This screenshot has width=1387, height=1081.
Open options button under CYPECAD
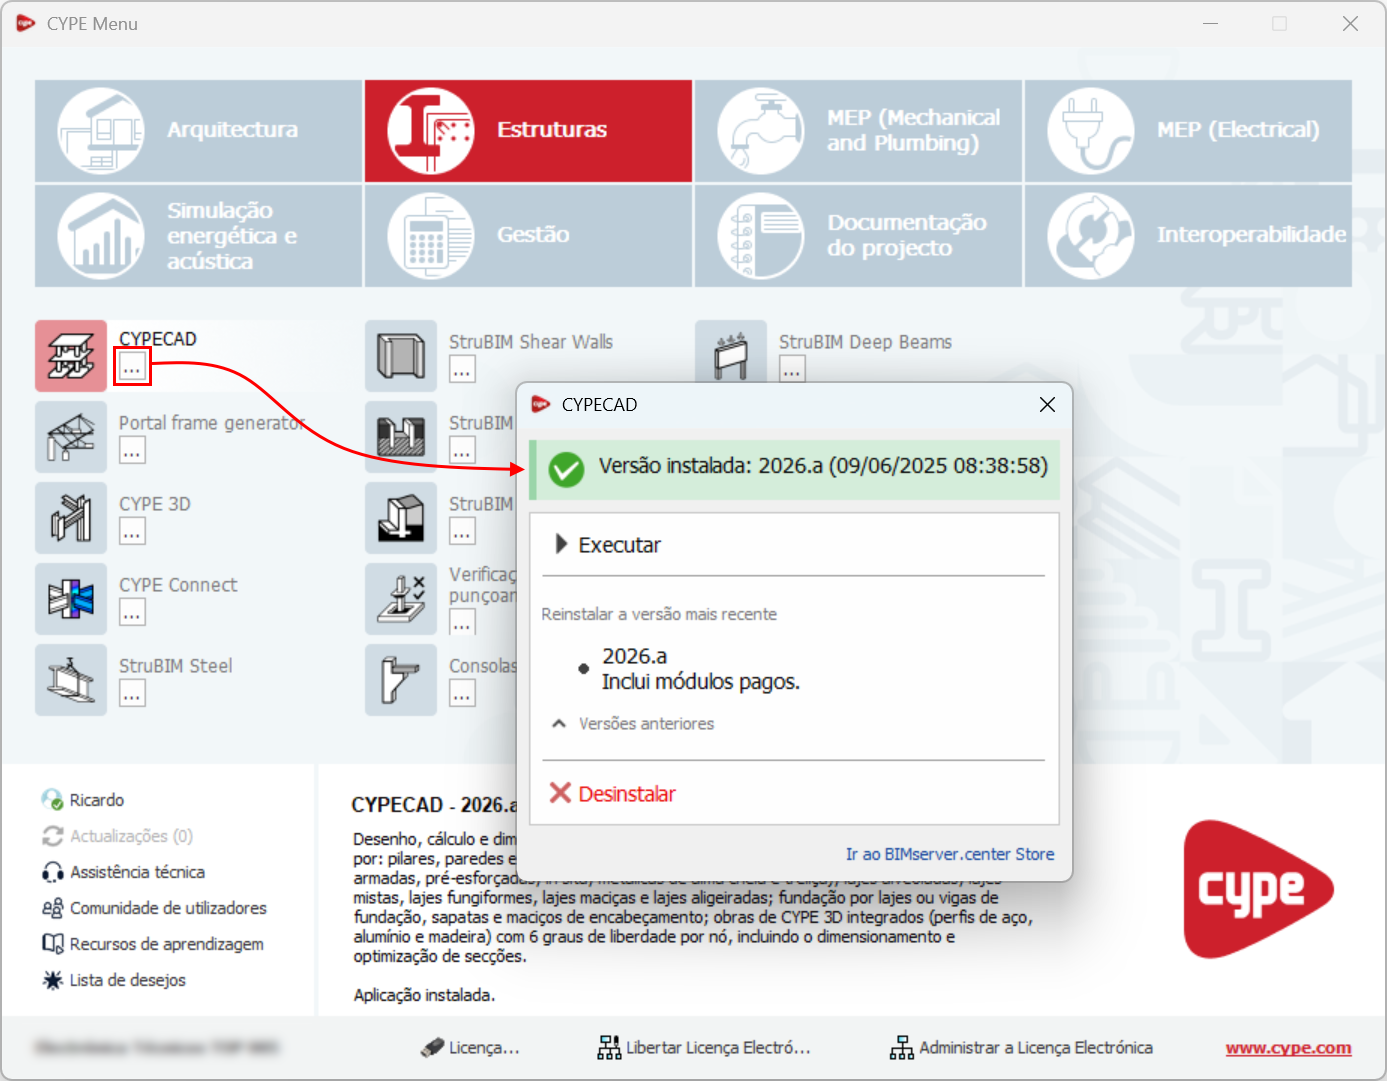click(x=132, y=368)
